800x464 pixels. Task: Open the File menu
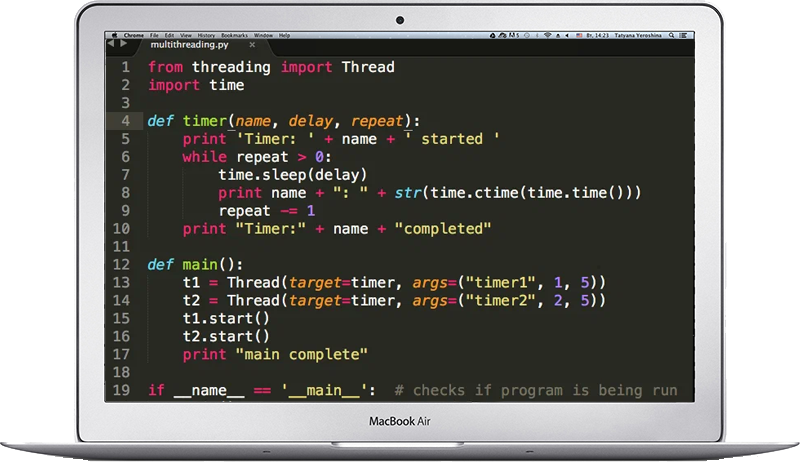click(154, 35)
